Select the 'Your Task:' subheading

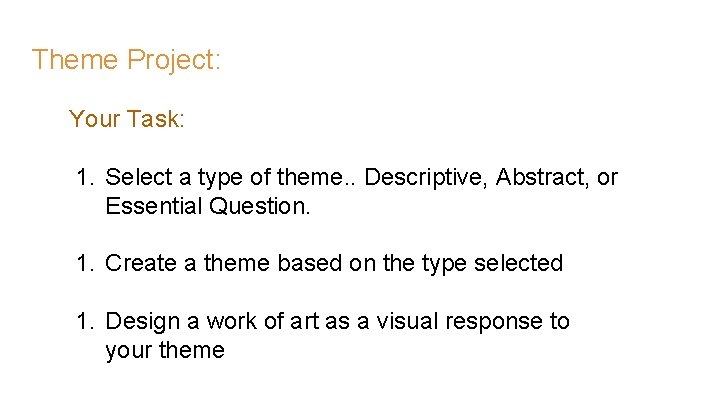(x=127, y=120)
